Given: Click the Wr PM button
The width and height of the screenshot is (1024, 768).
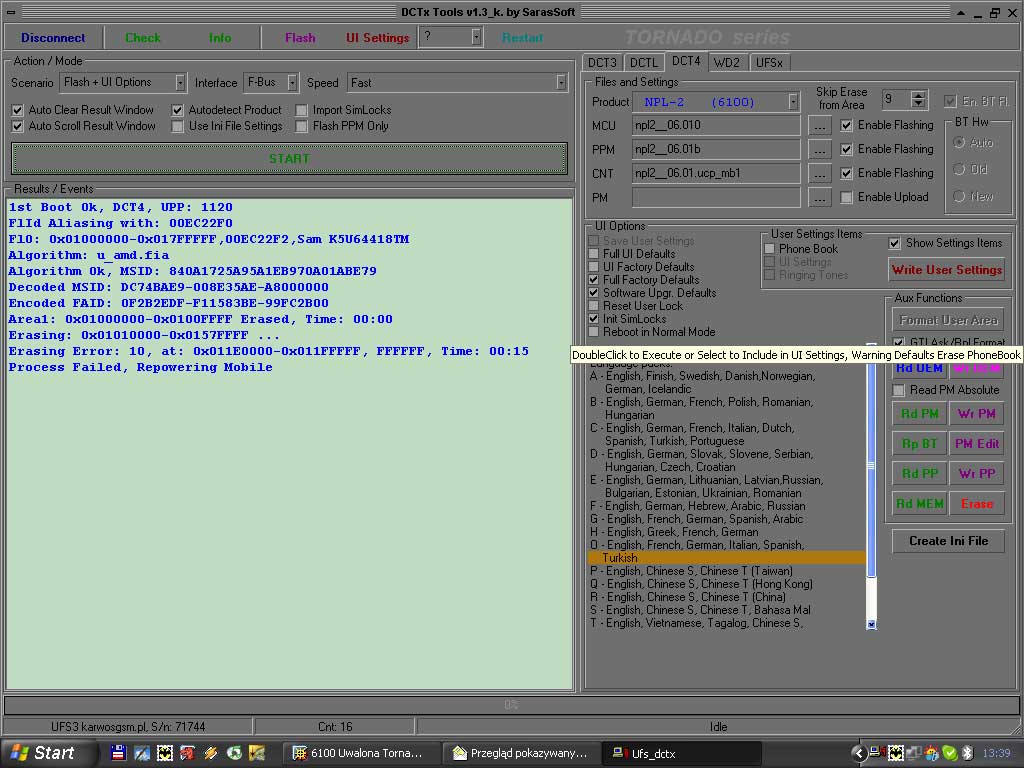Looking at the screenshot, I should (976, 413).
